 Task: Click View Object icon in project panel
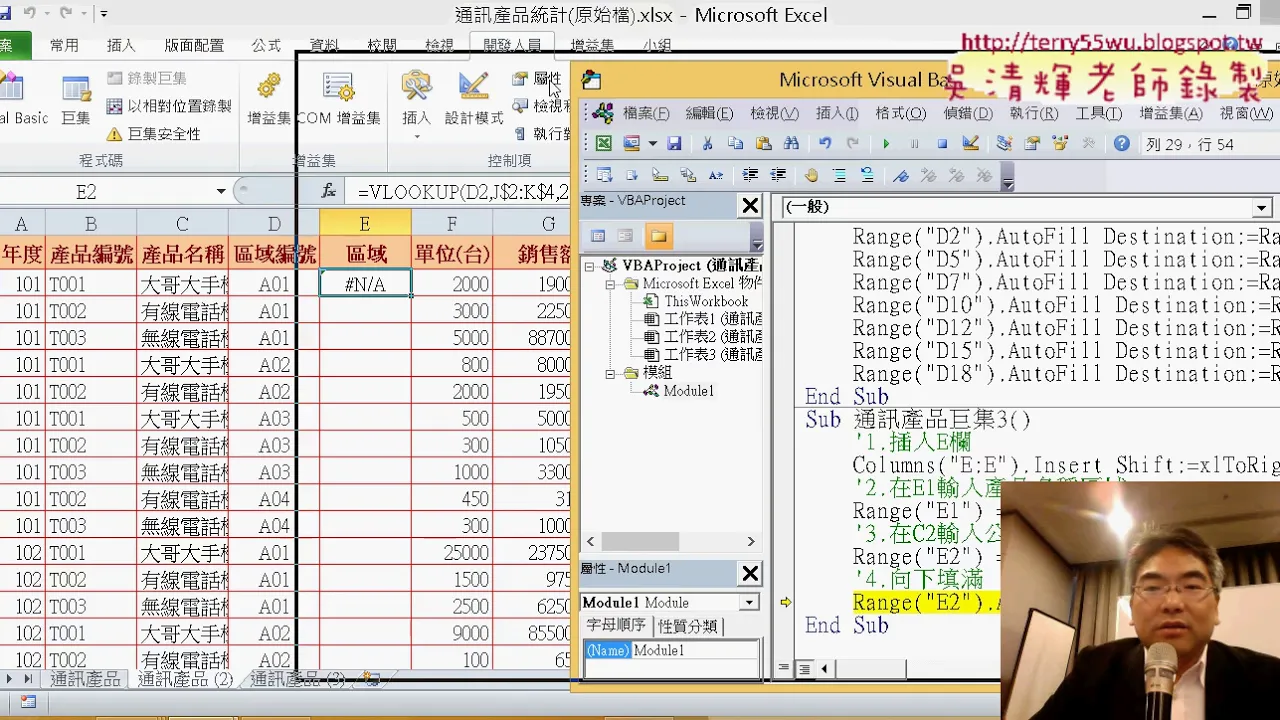click(625, 236)
